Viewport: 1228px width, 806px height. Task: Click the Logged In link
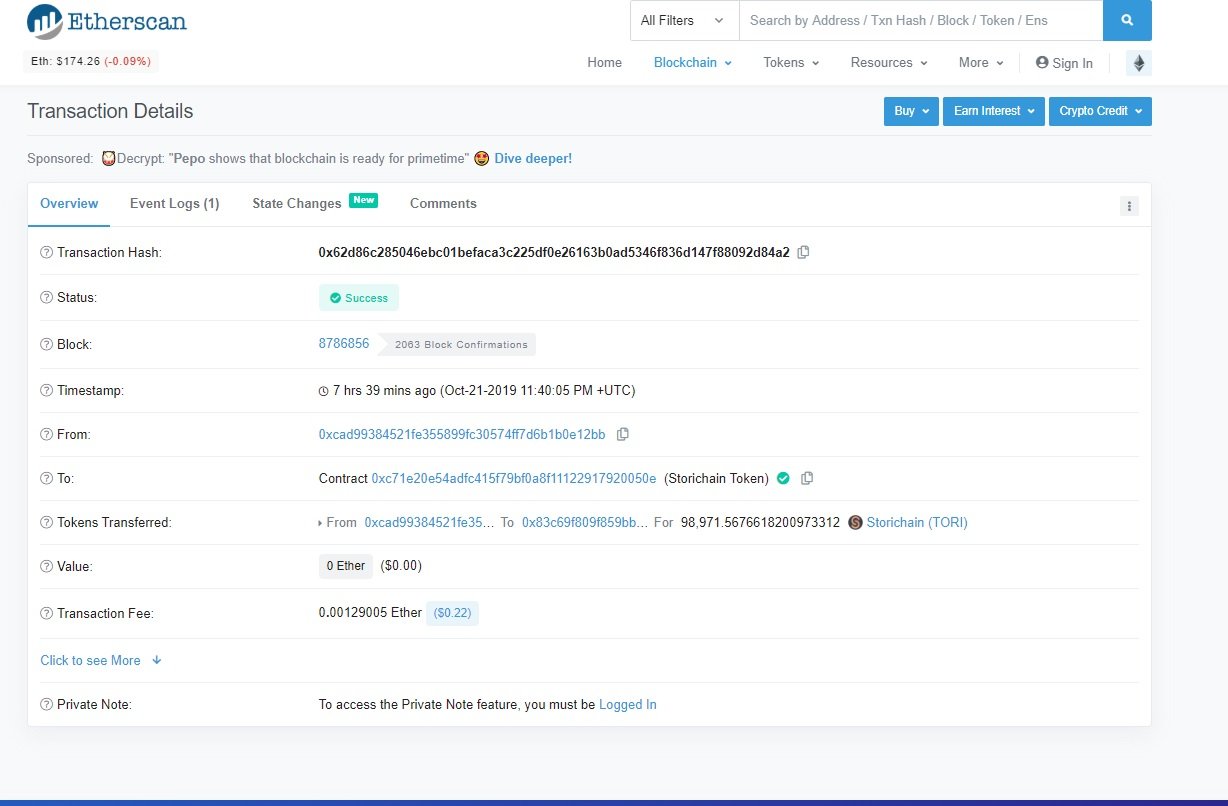click(x=627, y=704)
